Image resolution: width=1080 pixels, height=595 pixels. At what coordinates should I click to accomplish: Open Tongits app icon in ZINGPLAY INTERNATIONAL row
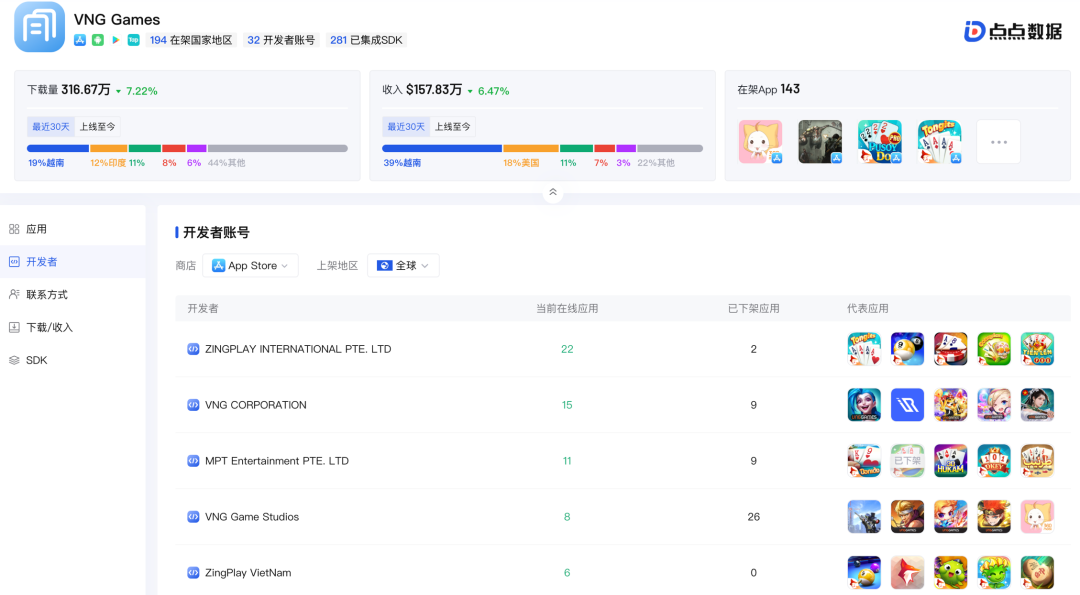(x=864, y=349)
